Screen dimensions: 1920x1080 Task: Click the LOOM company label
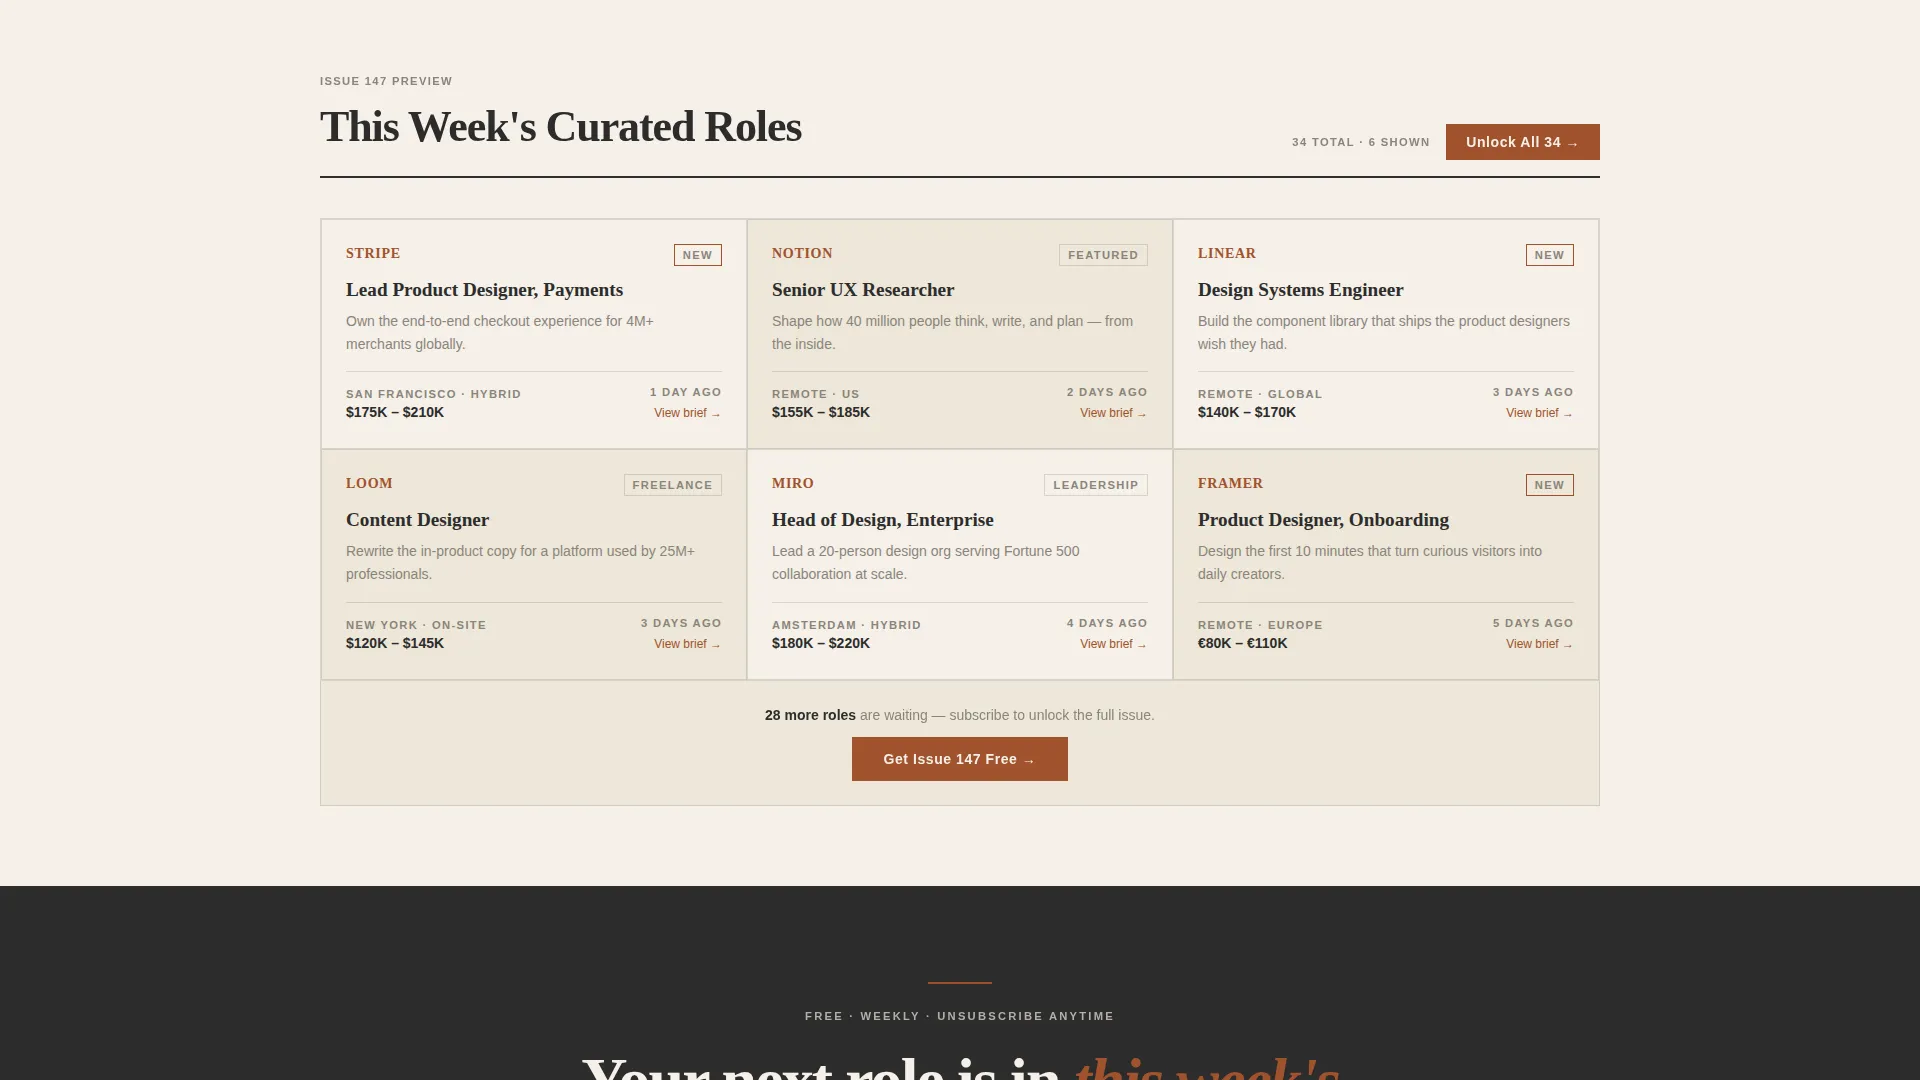point(369,483)
